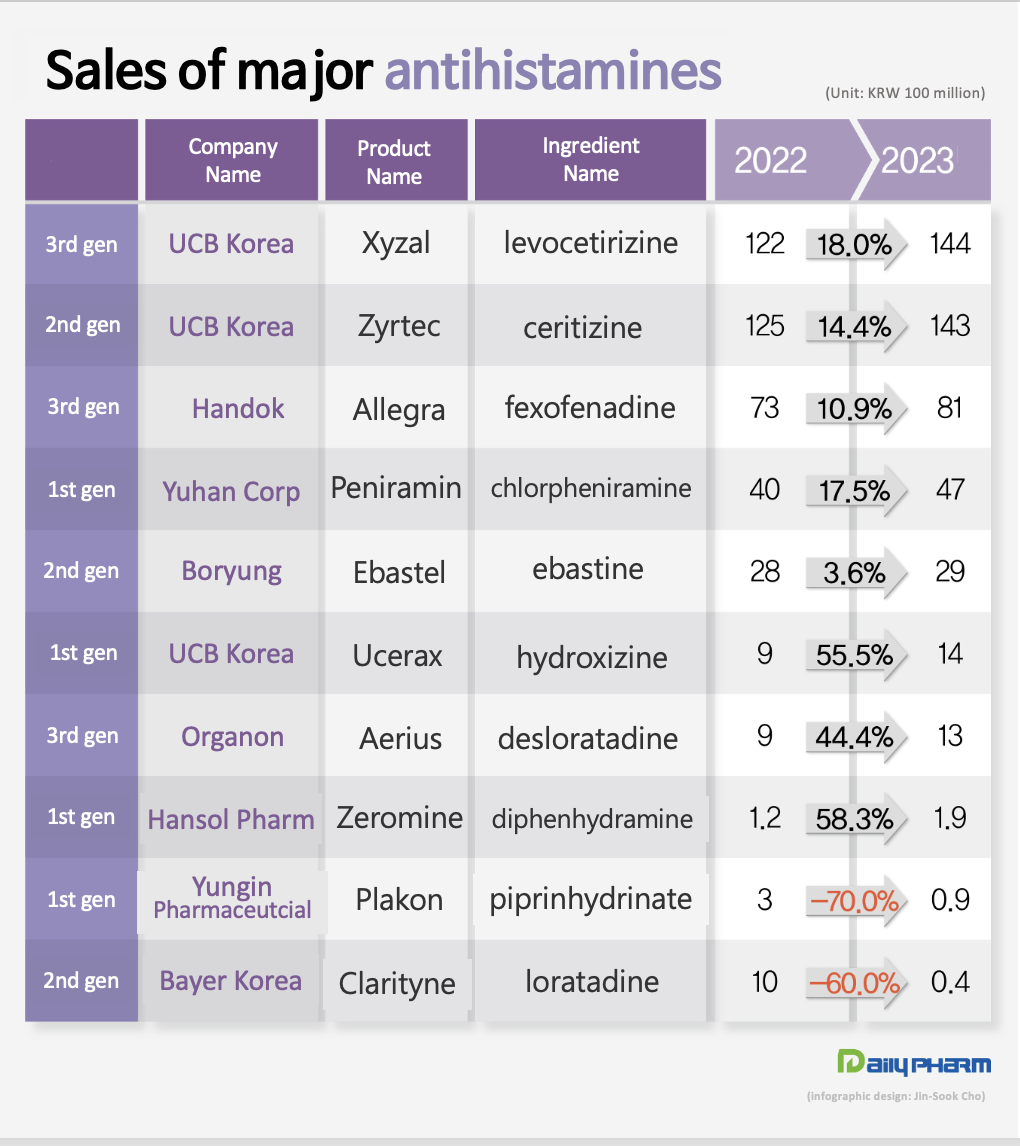Click the red -60.0% arrow for Clarityne
The image size is (1020, 1146).
(x=854, y=983)
